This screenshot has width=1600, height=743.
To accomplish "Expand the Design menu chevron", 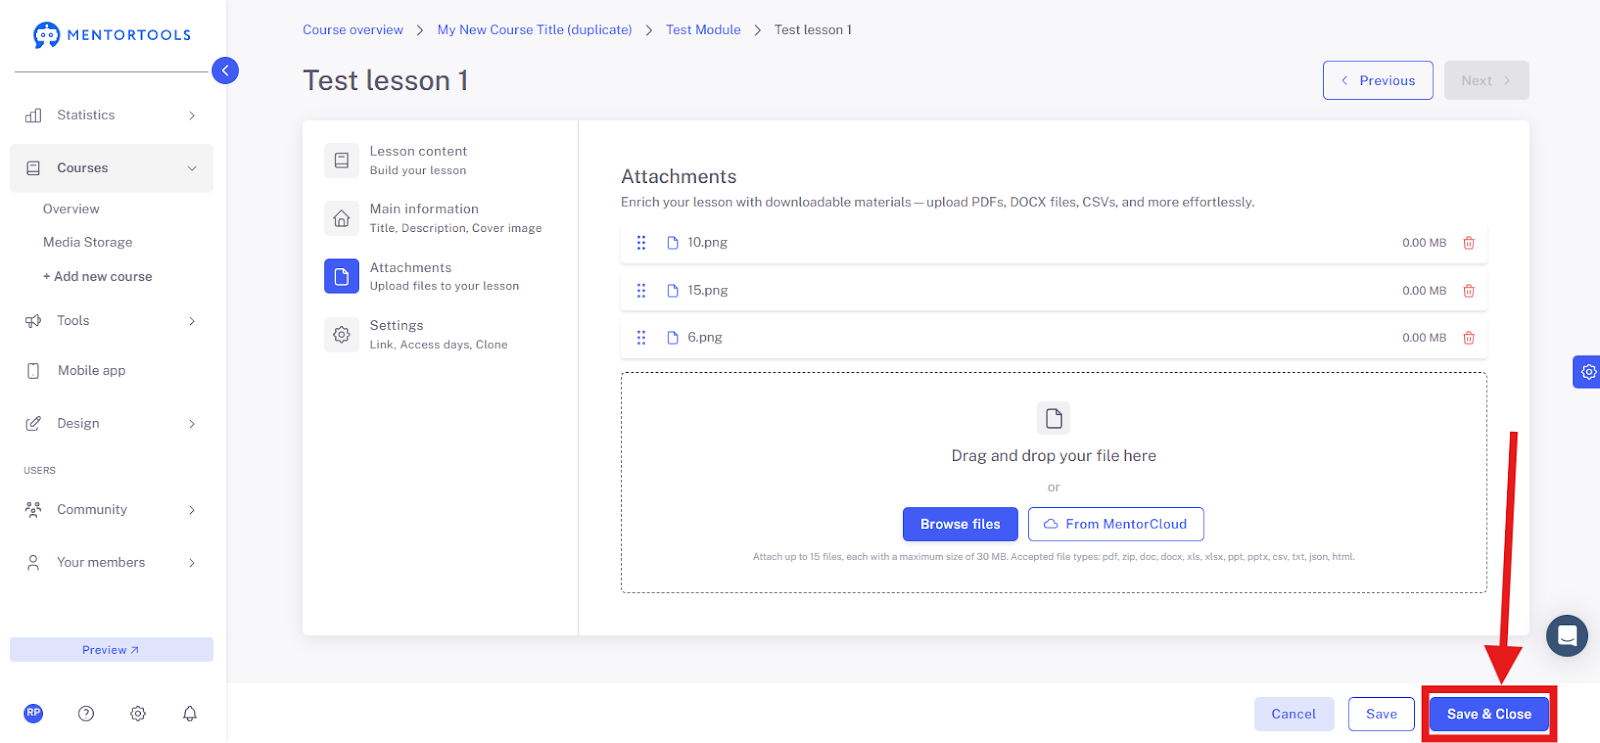I will point(192,425).
